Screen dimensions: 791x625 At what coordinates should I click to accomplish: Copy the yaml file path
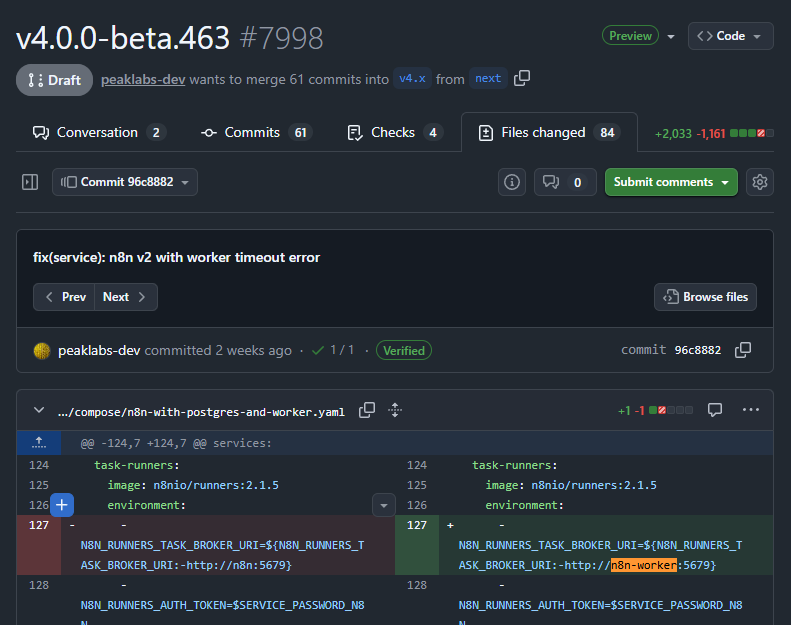367,410
